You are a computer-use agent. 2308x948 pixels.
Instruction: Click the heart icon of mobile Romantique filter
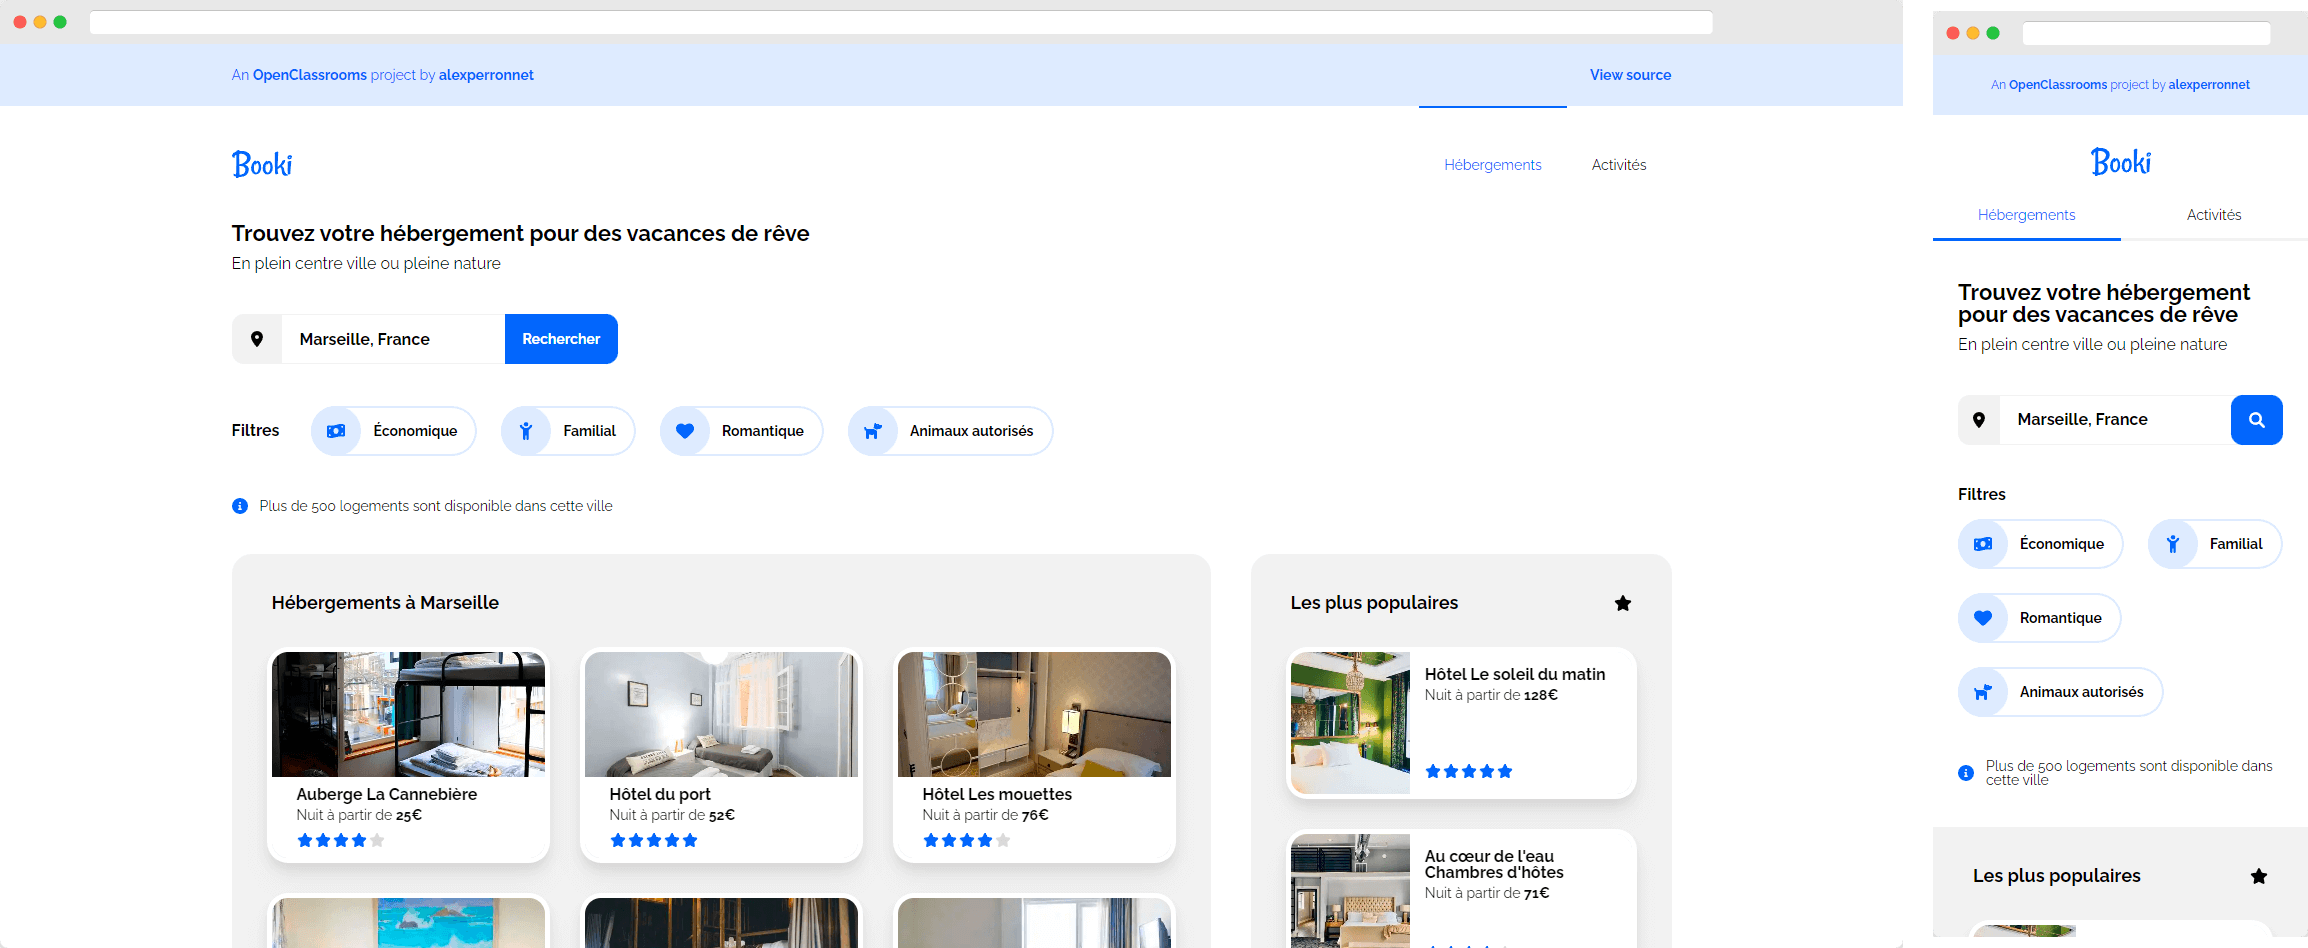(1983, 618)
